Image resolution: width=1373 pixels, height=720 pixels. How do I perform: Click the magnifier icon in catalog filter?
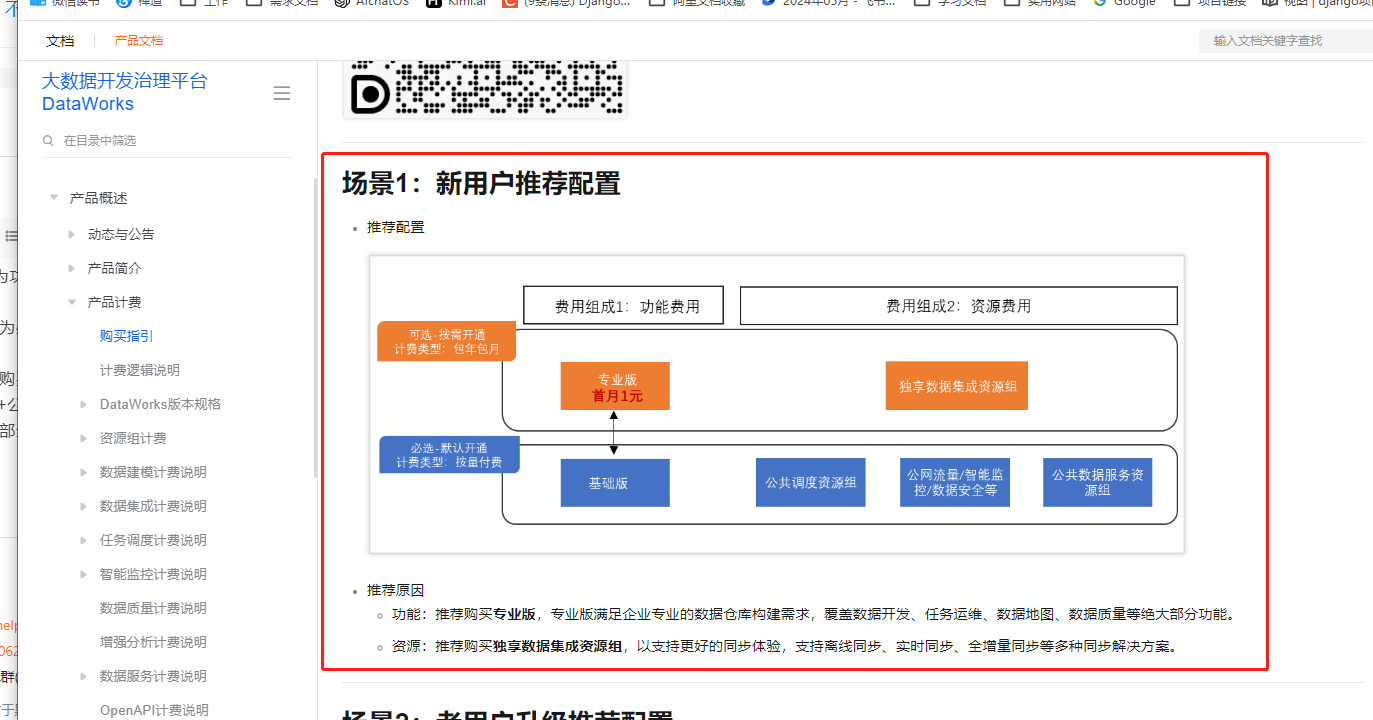coord(48,141)
